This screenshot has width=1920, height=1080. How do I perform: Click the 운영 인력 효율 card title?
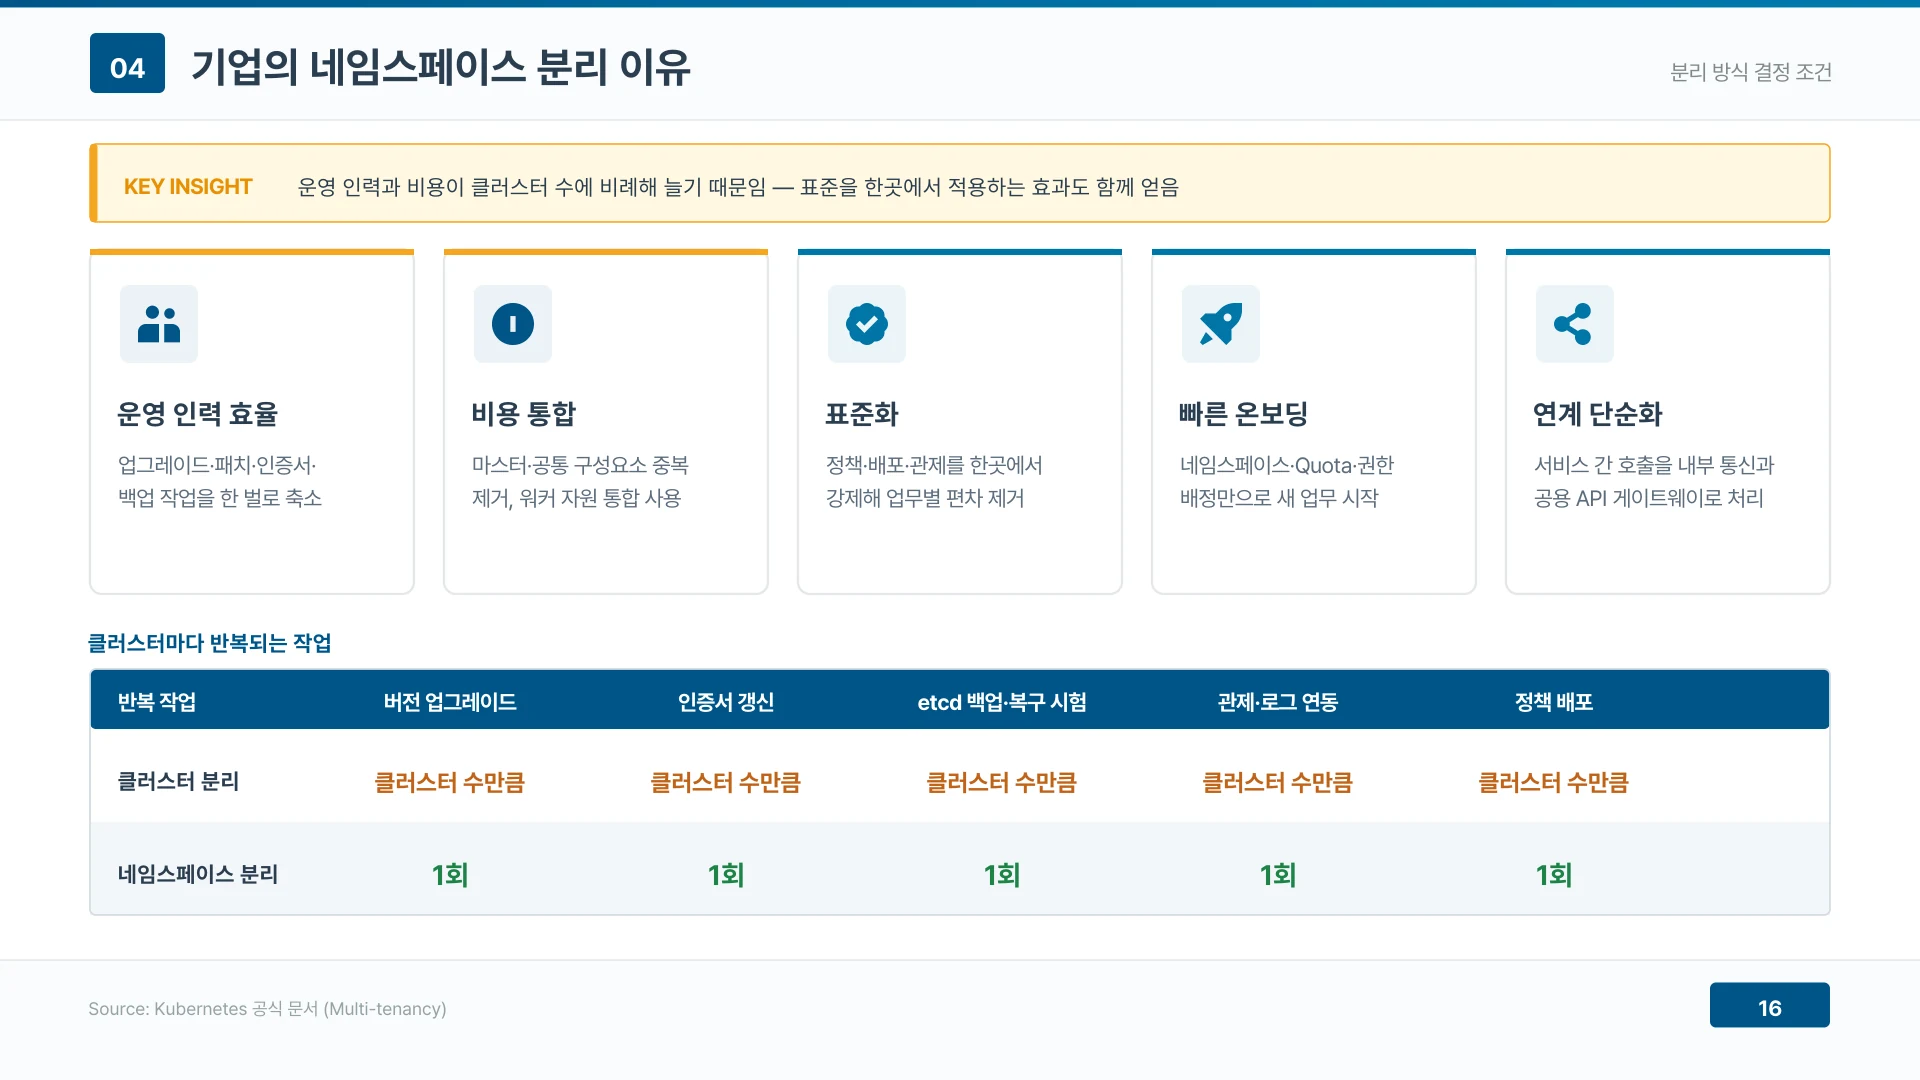click(197, 414)
